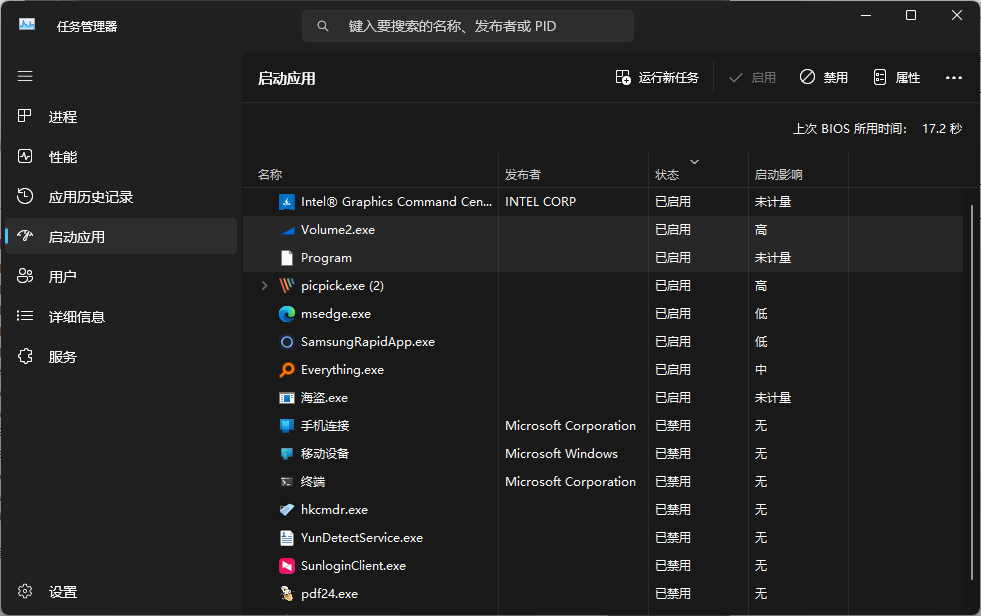Switch to the 进程 tab
981x616 pixels.
[x=121, y=116]
